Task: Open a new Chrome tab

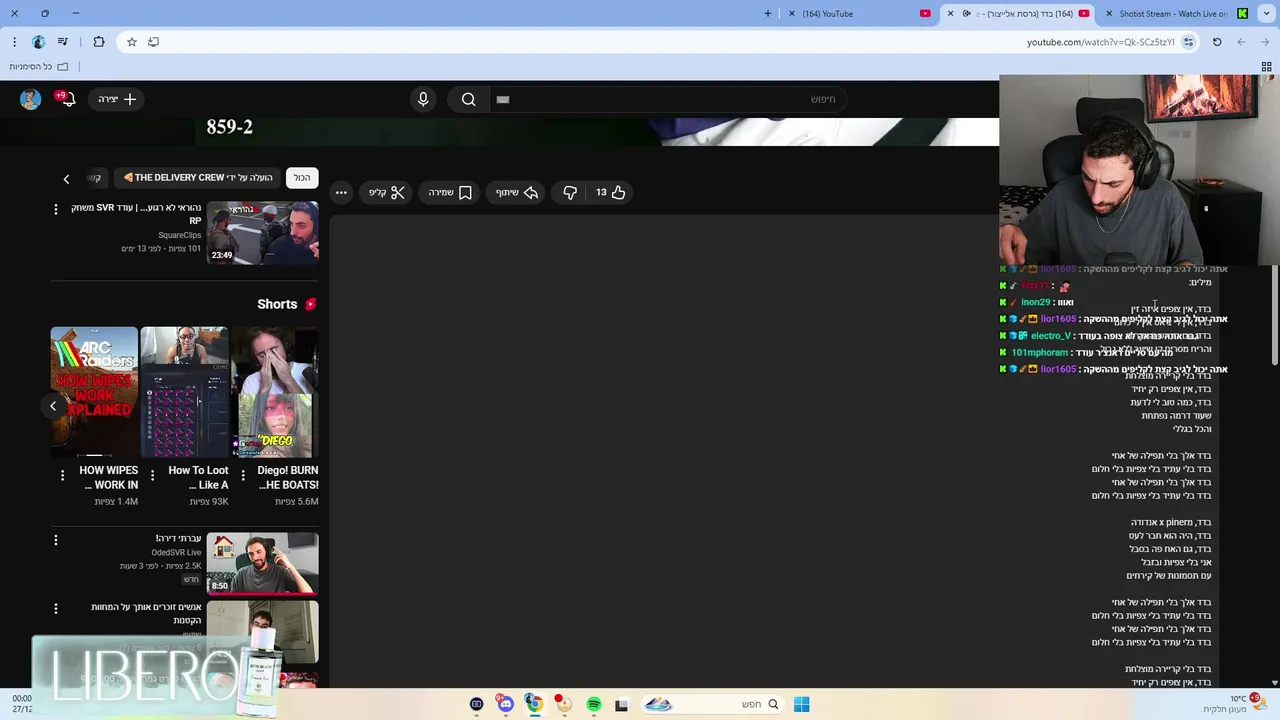Action: [x=768, y=14]
